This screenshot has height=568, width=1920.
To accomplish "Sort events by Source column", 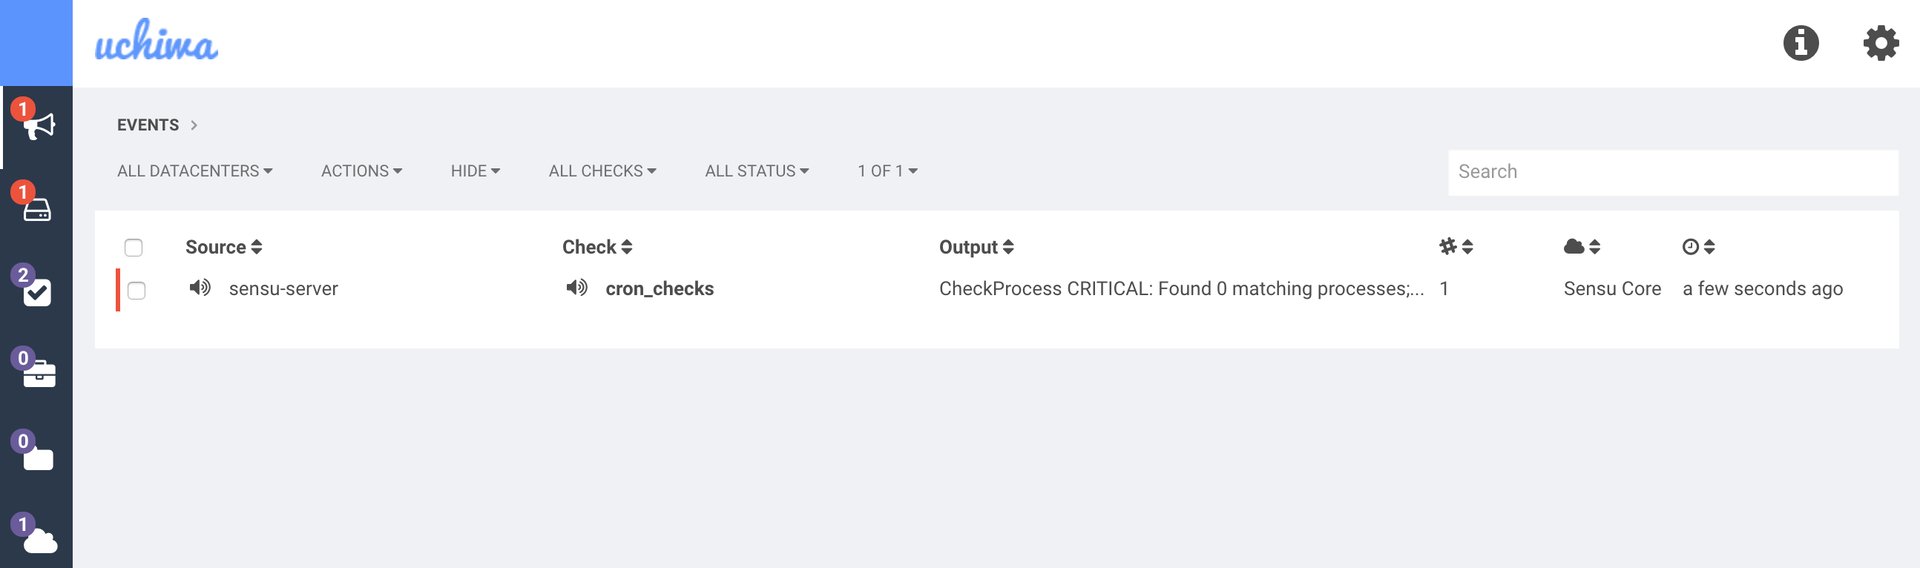I will coord(224,247).
